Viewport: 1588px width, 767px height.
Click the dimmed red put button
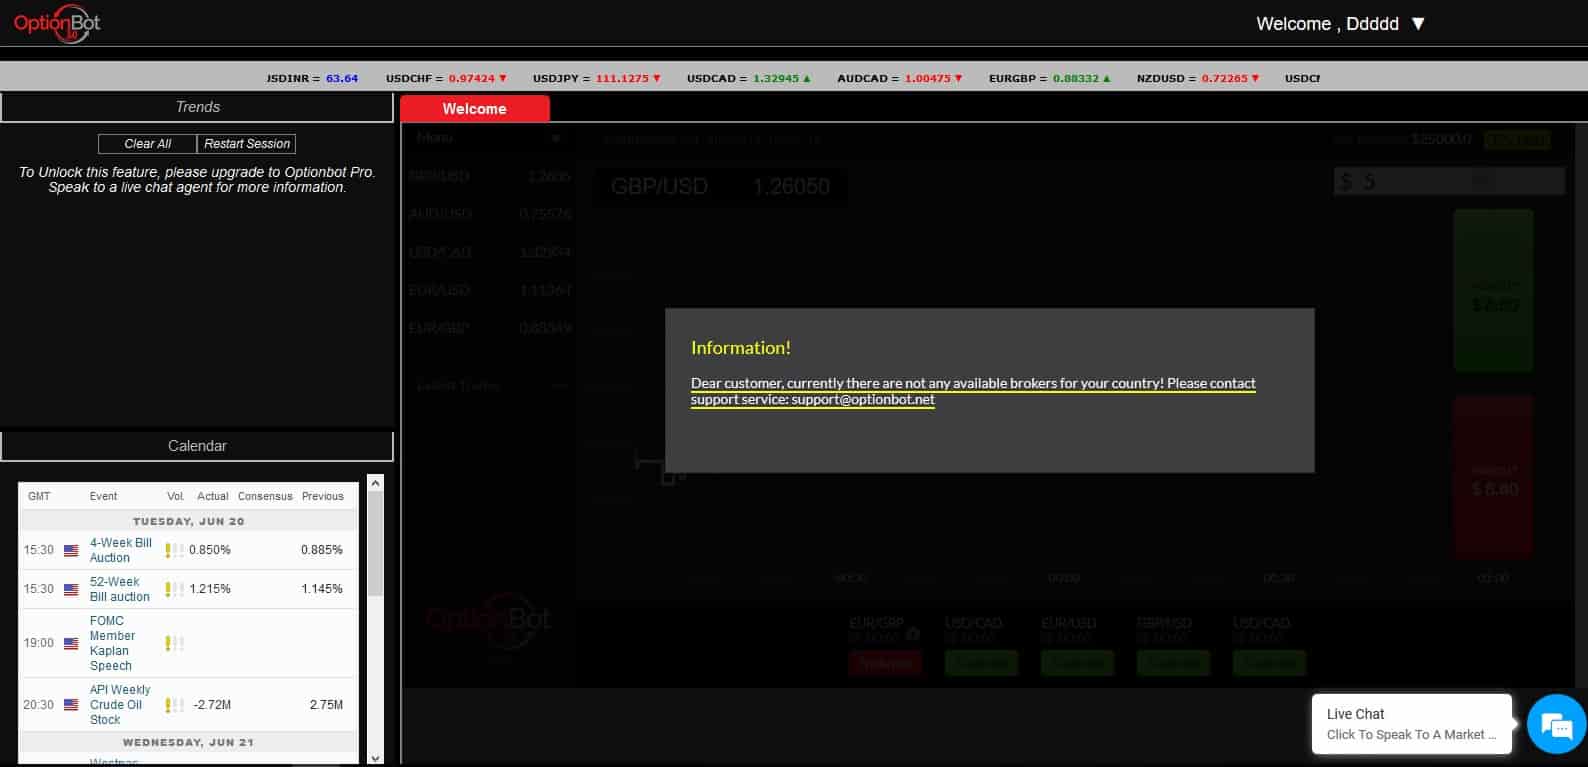(1493, 476)
